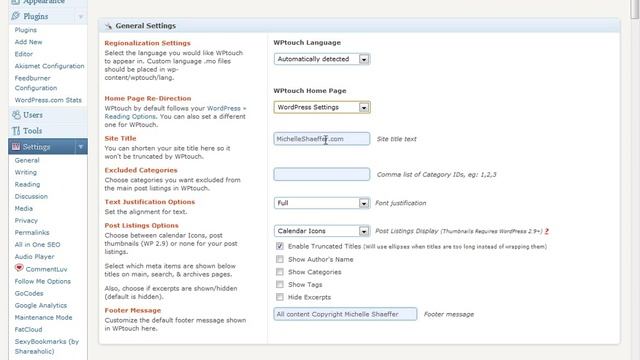The width and height of the screenshot is (640, 360).
Task: Open Audio Player settings
Action: tap(34, 257)
